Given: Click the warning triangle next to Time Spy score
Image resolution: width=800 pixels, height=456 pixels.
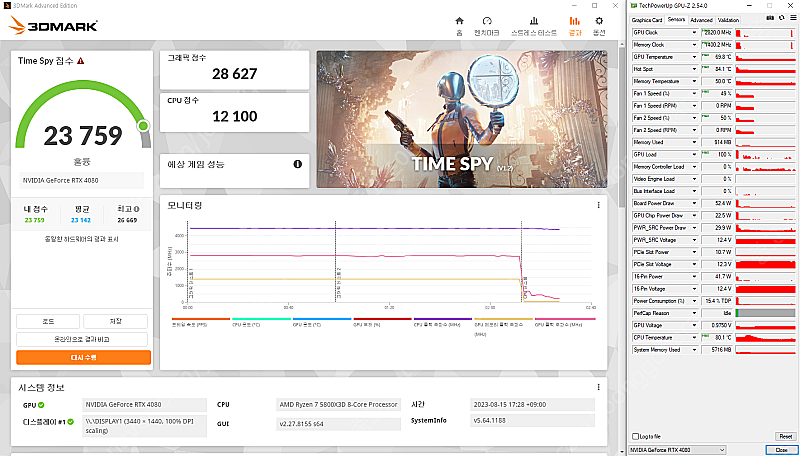Looking at the screenshot, I should (x=81, y=61).
